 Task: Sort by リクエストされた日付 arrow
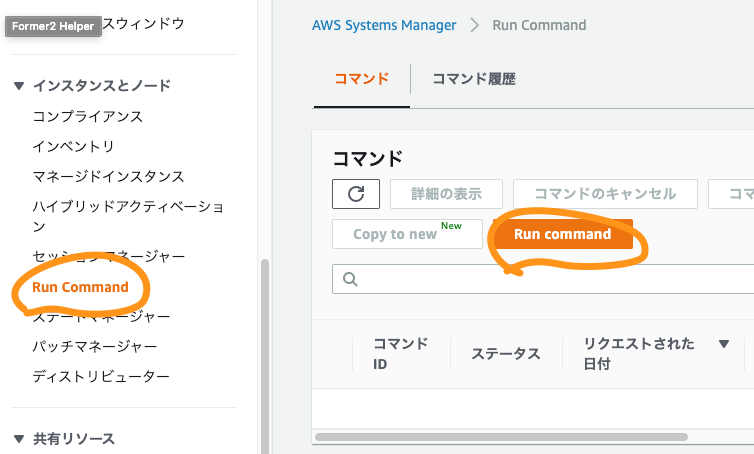pyautogui.click(x=724, y=344)
